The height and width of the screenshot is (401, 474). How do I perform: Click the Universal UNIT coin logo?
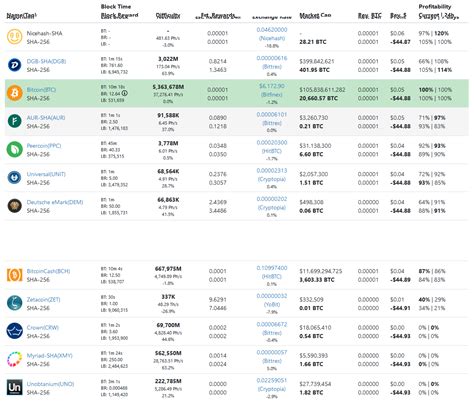pos(15,177)
